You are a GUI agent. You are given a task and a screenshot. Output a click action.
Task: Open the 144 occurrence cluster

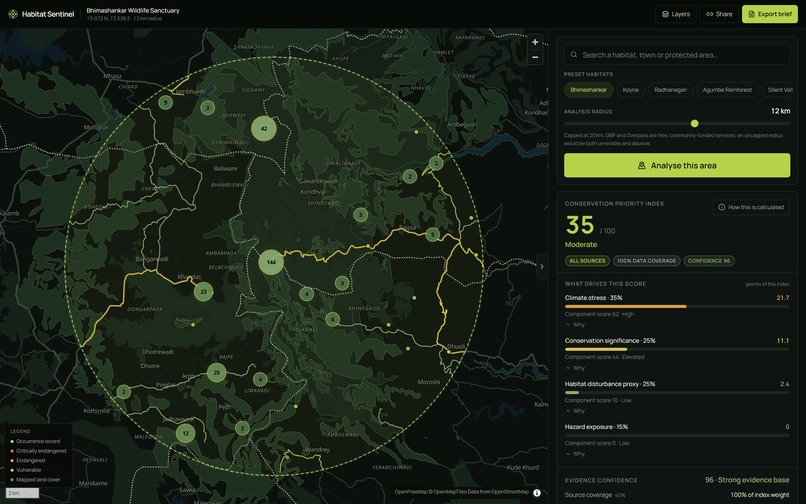(x=271, y=262)
